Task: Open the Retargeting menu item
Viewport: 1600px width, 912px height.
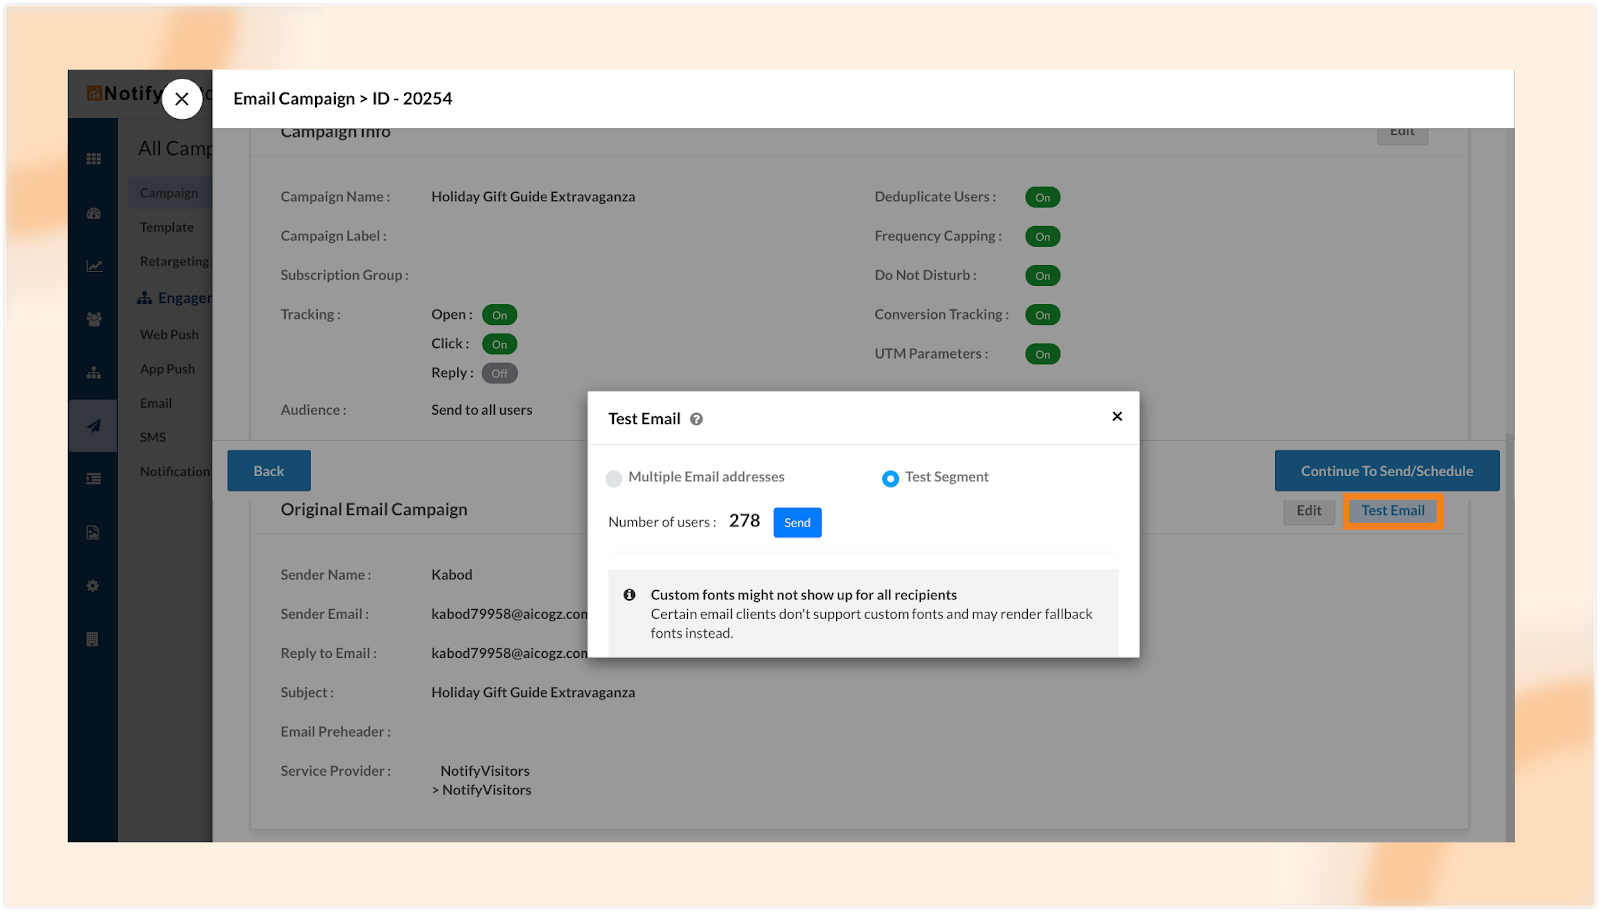Action: click(175, 261)
